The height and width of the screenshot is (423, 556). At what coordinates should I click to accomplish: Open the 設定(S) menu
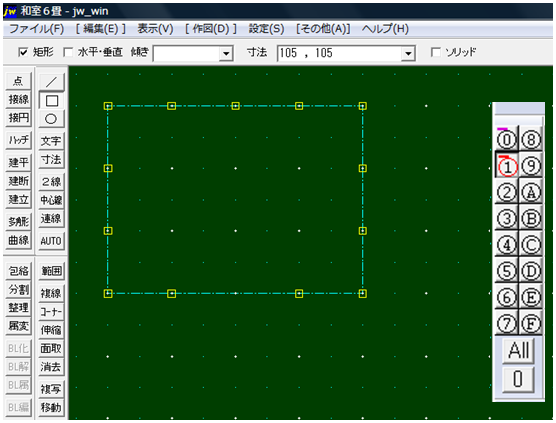pyautogui.click(x=266, y=29)
